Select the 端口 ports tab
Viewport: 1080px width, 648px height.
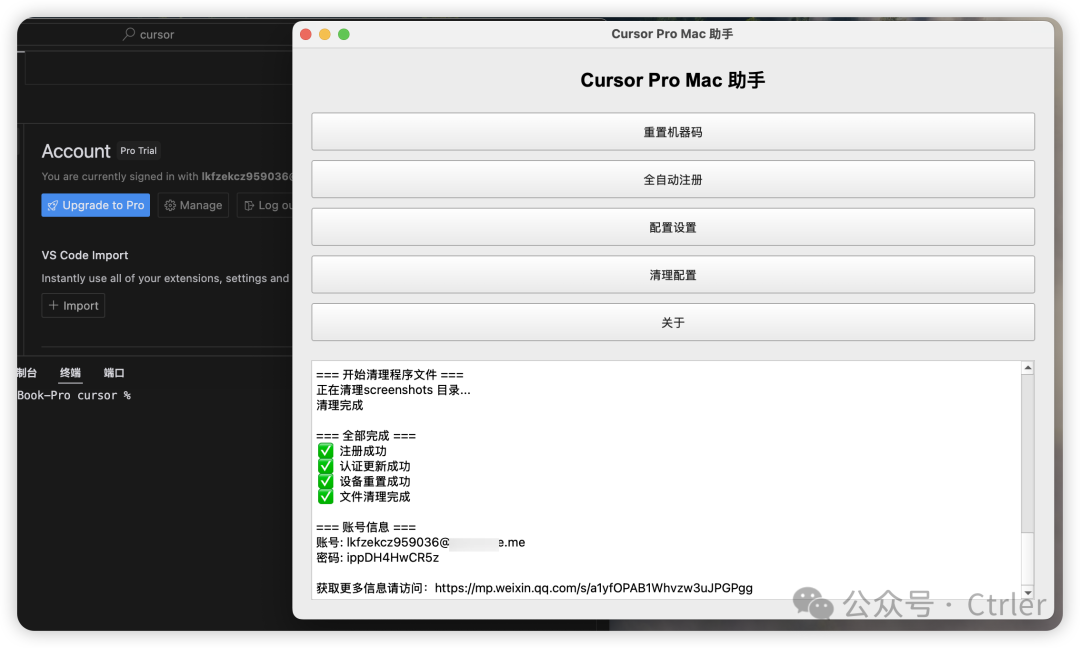tap(114, 373)
